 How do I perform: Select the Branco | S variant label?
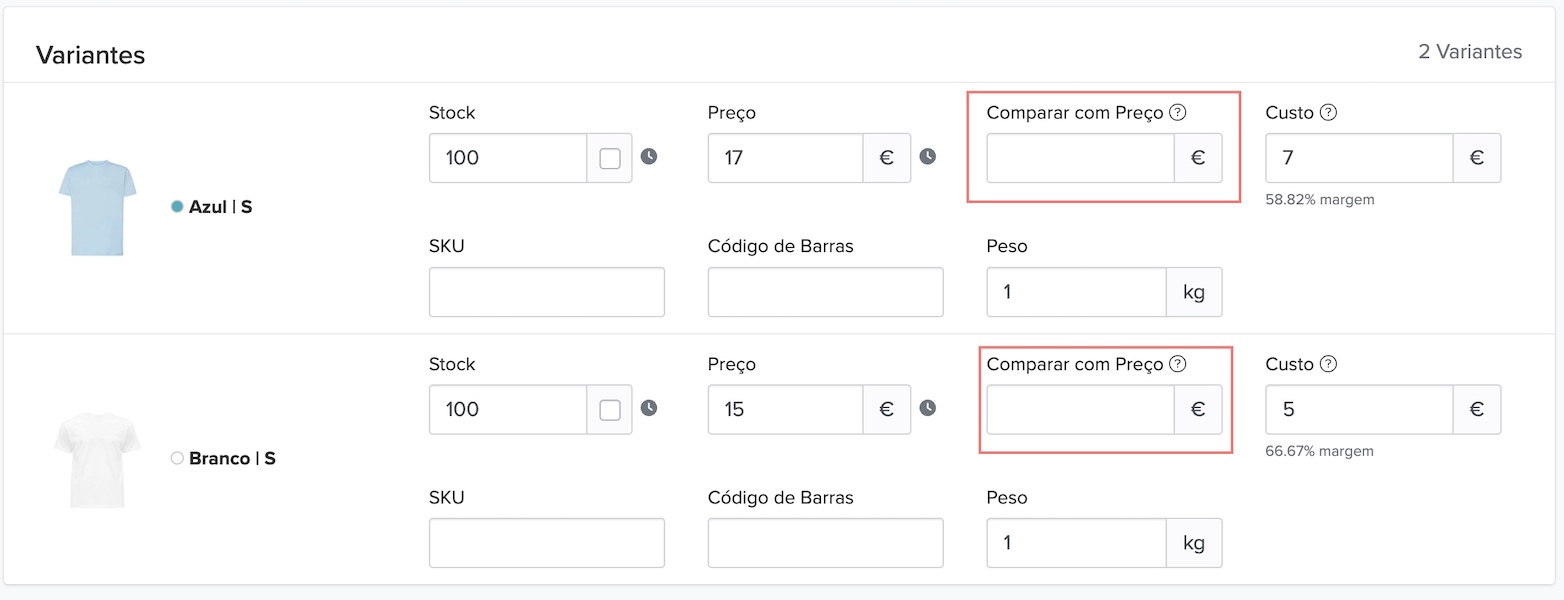[232, 458]
